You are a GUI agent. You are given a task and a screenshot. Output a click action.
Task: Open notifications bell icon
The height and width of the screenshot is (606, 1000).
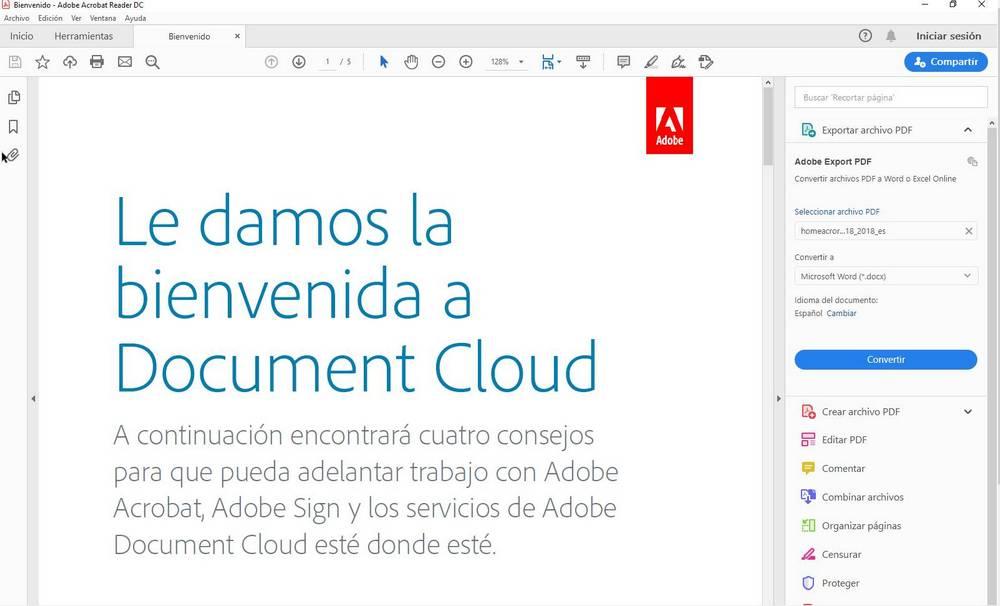tap(891, 36)
